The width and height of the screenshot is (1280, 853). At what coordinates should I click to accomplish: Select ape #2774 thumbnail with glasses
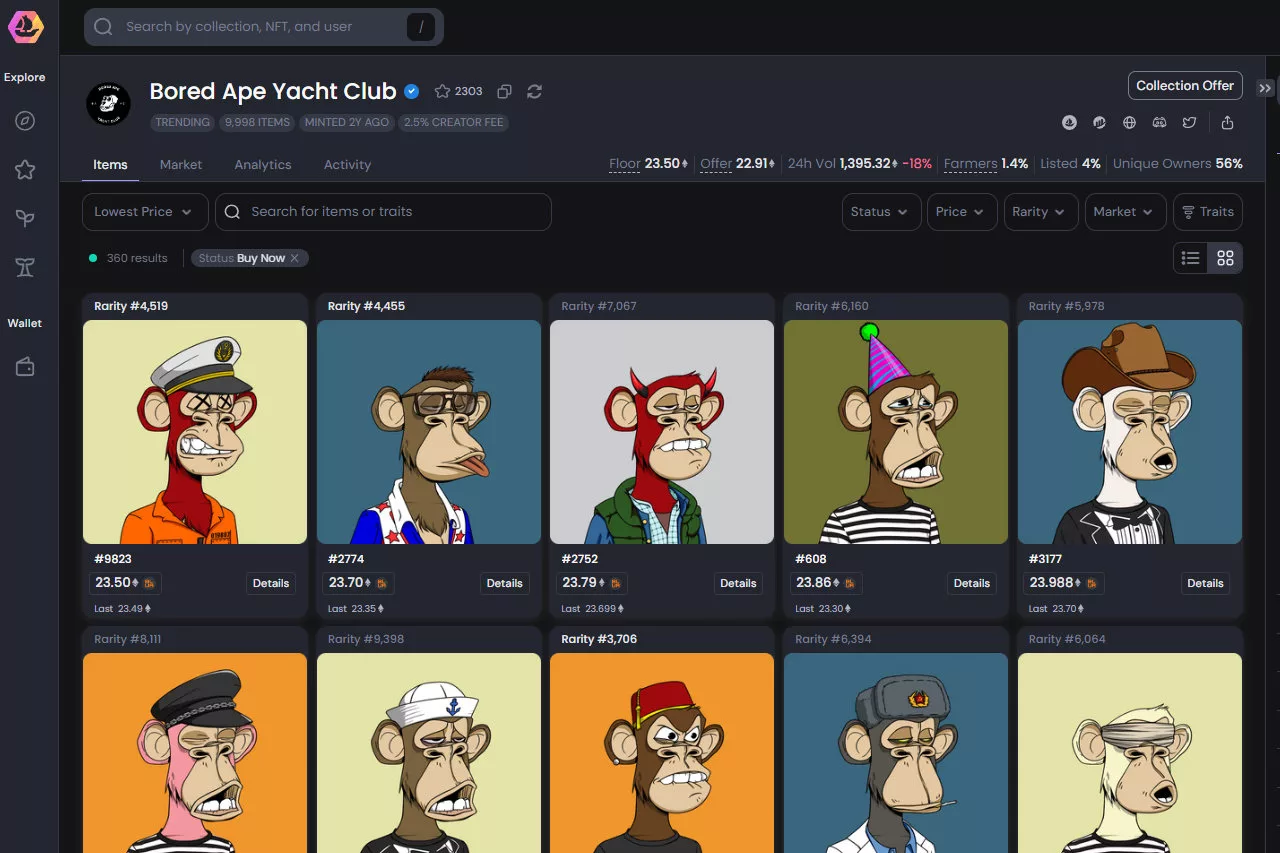click(x=429, y=432)
